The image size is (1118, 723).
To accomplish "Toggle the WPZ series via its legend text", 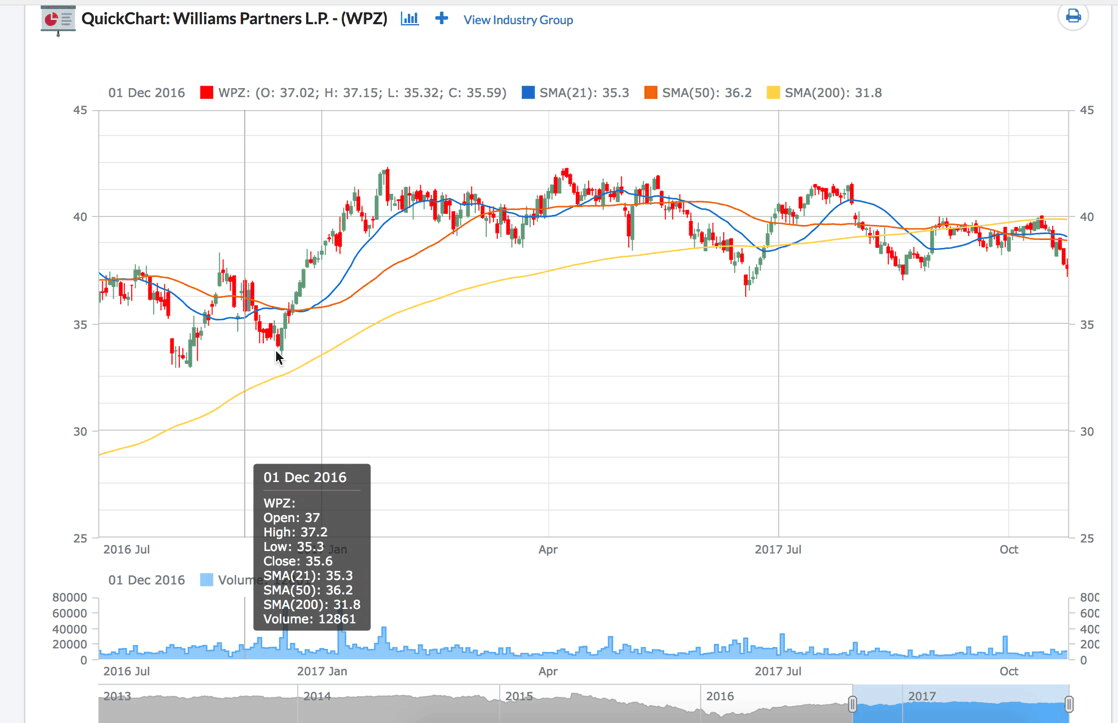I will tap(362, 93).
